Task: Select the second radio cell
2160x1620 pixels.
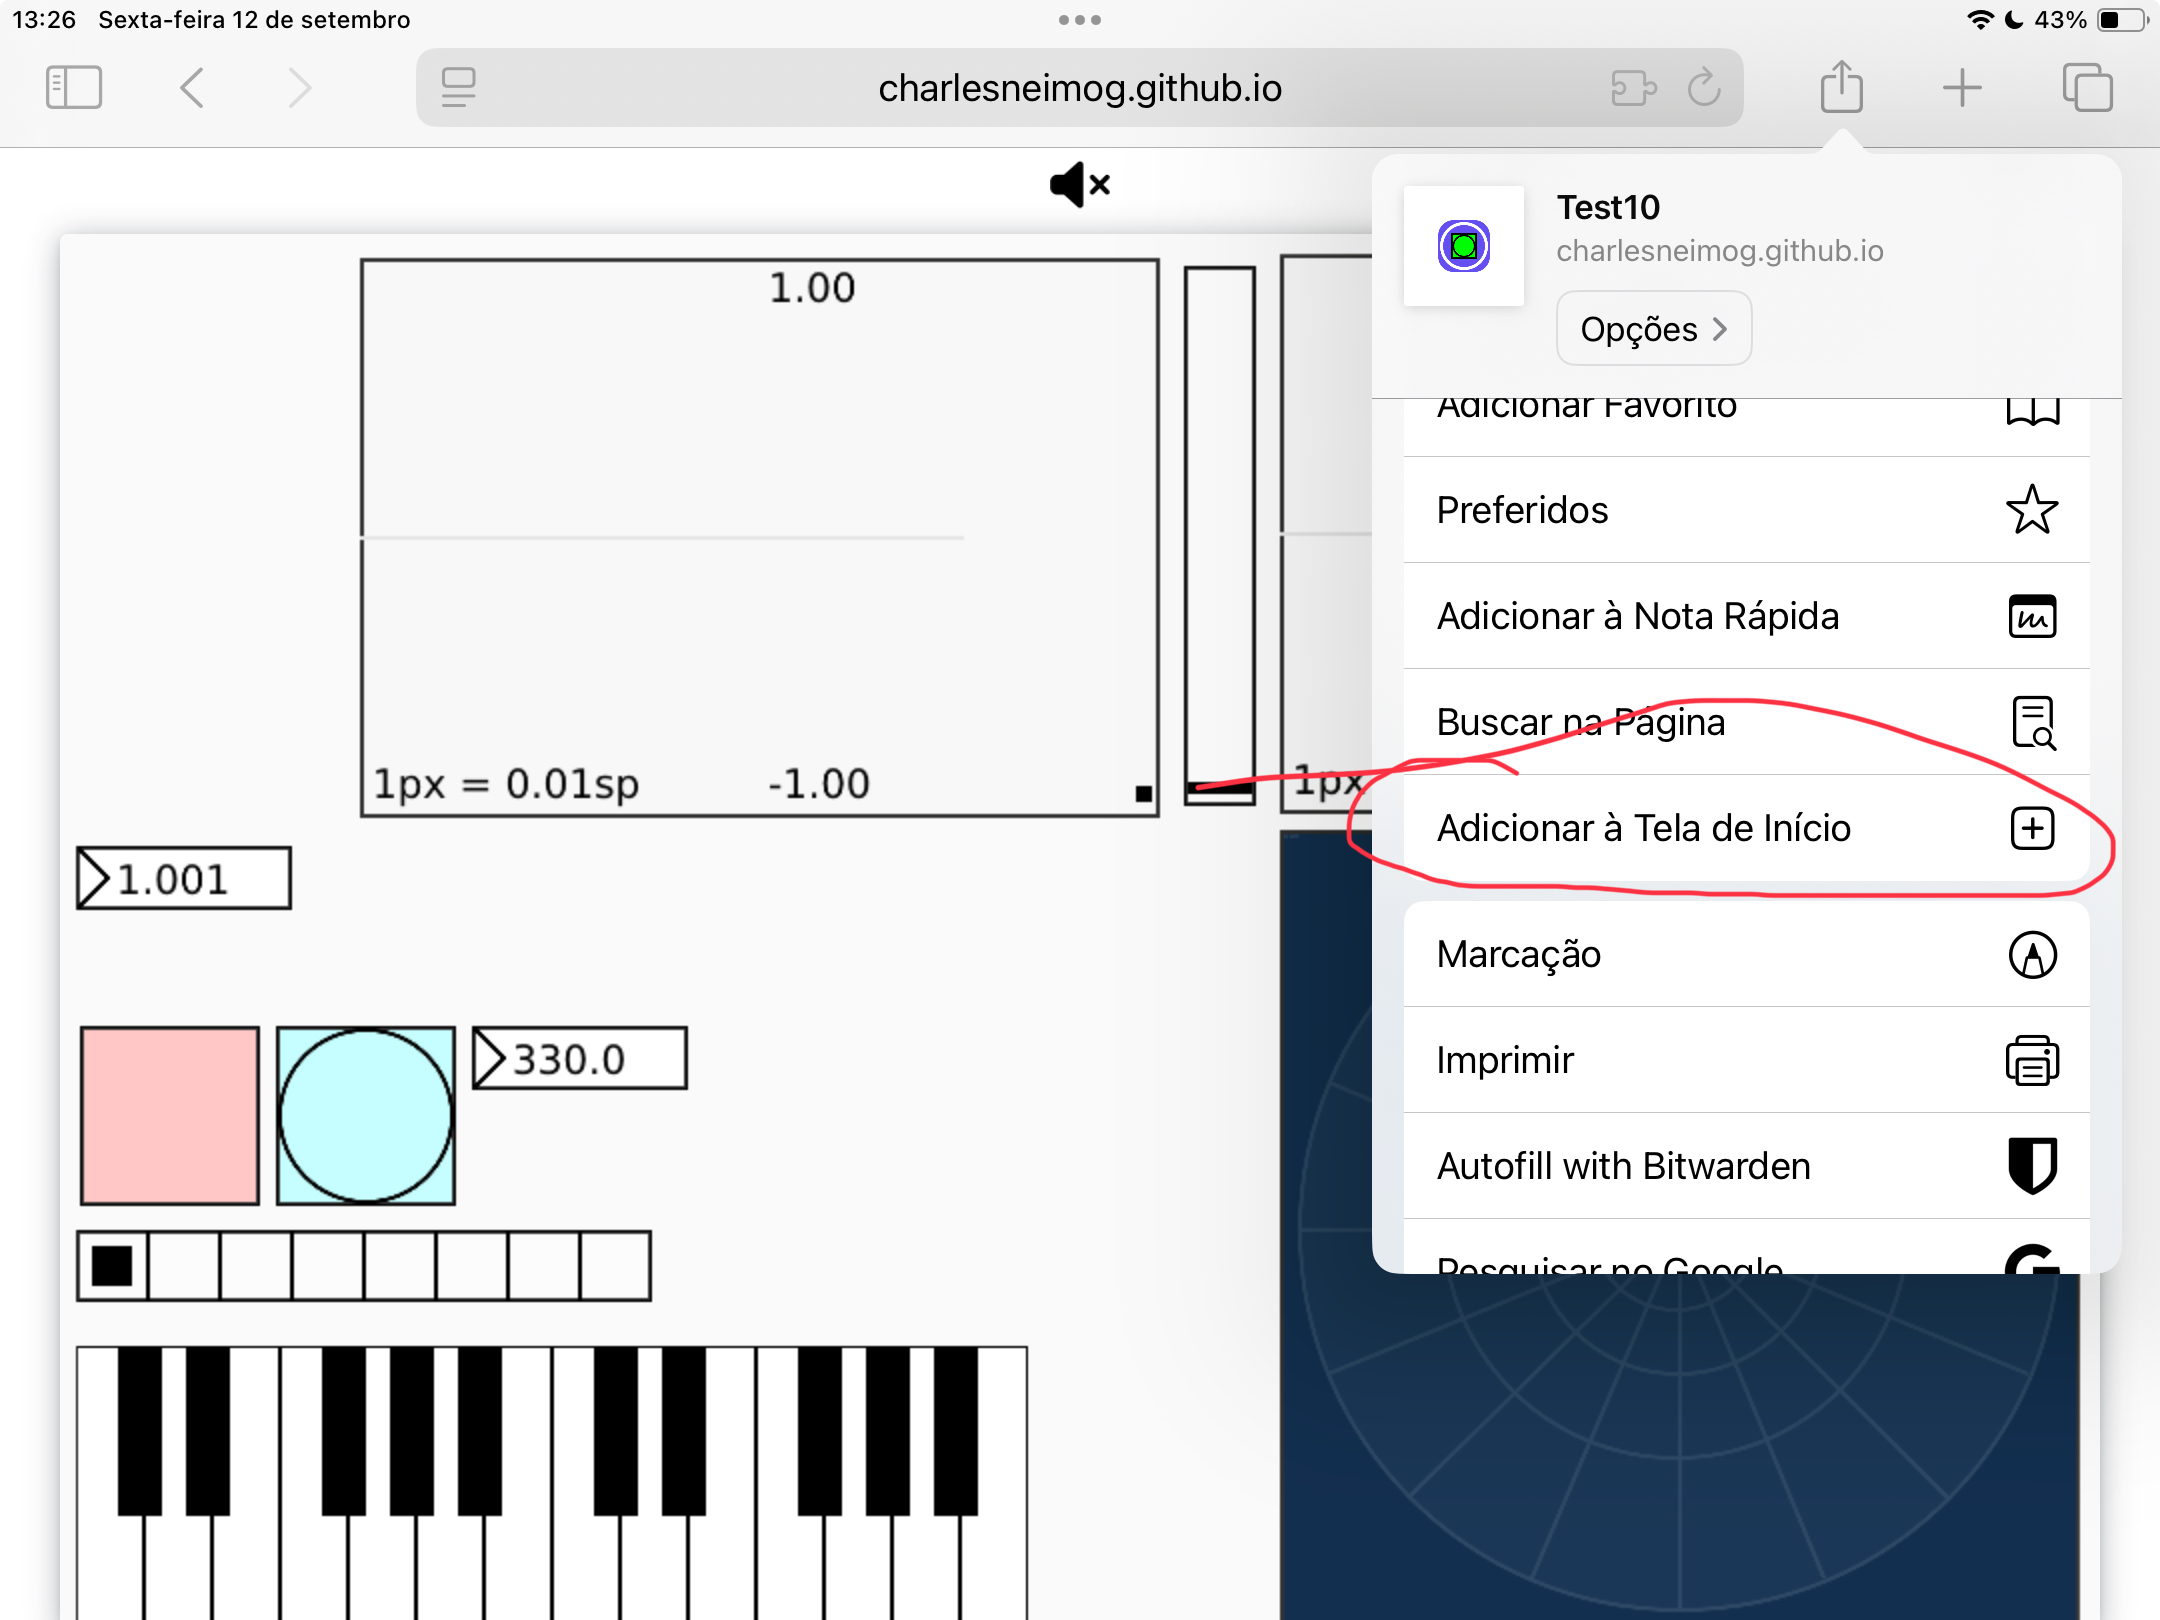Action: [184, 1266]
